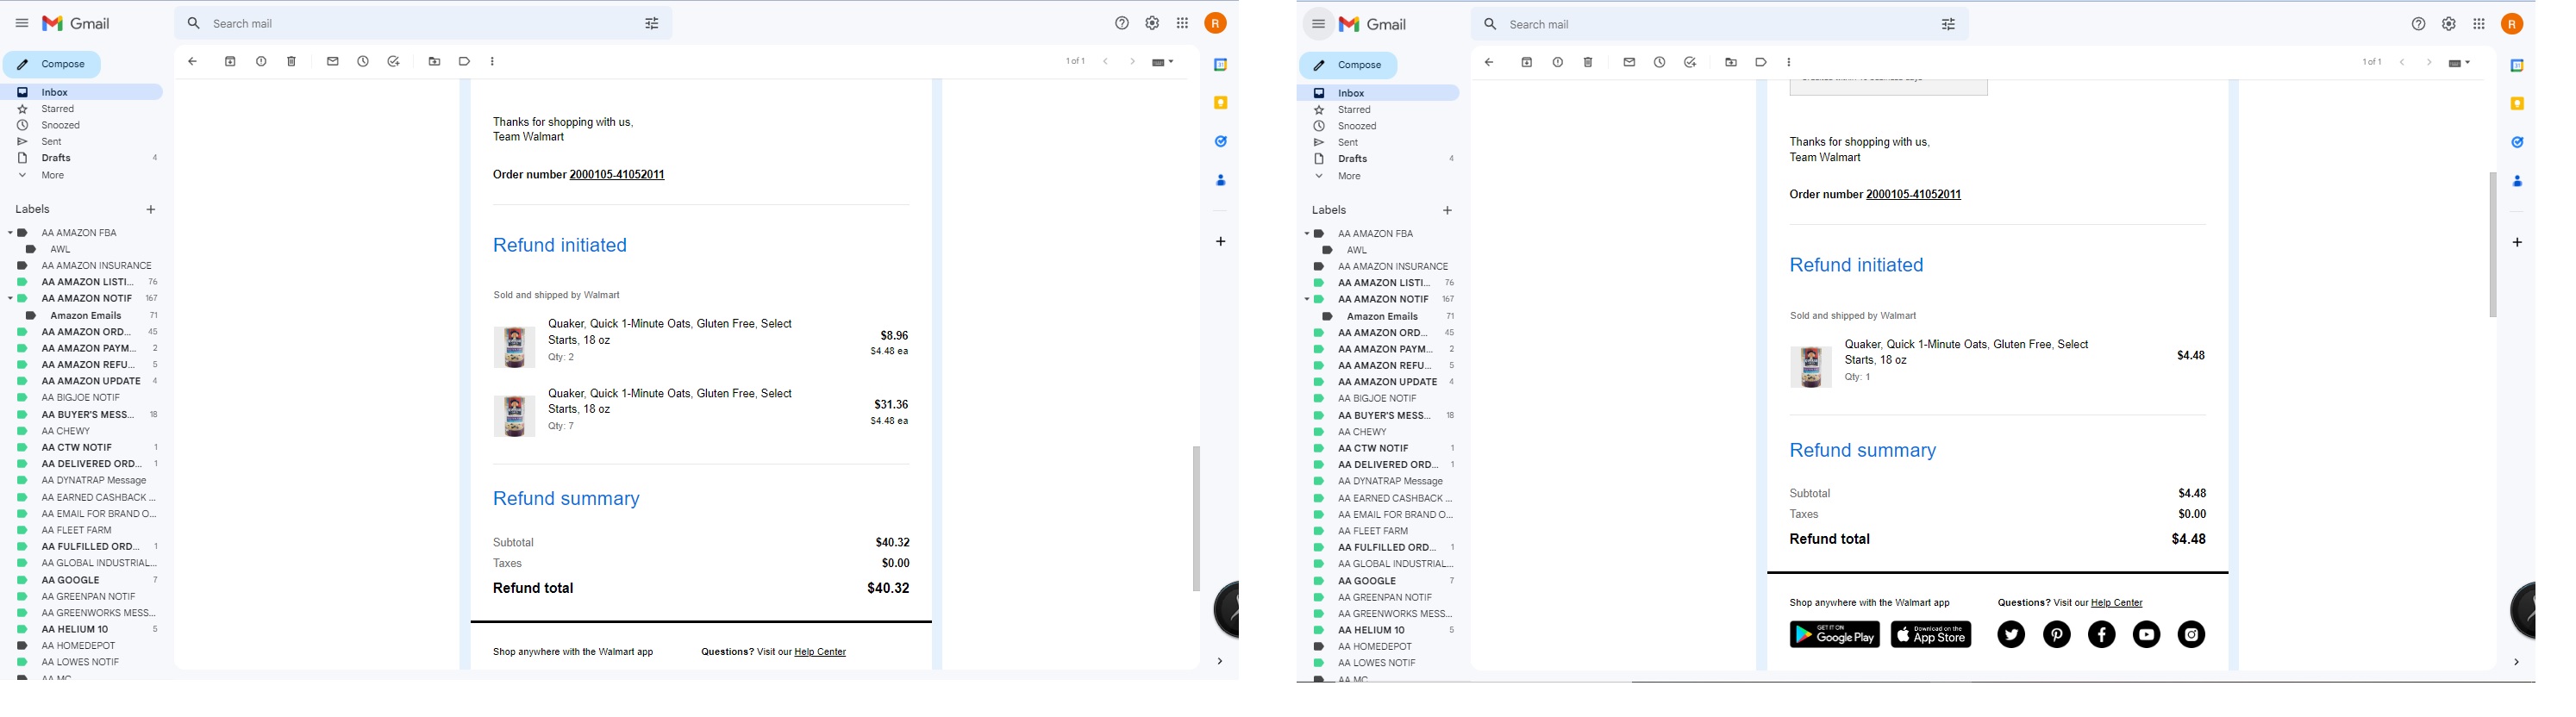This screenshot has height=717, width=2576.
Task: Open Labels icon in left Gmail toolbar
Action: [x=464, y=62]
